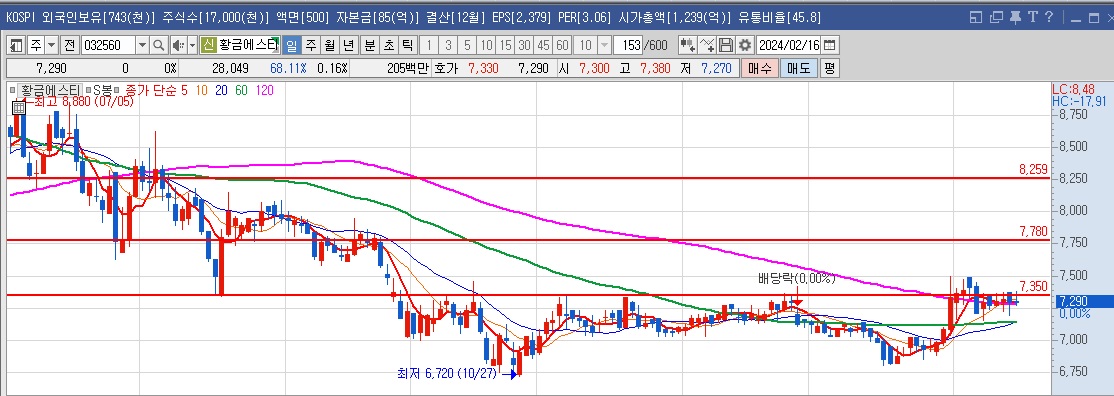Click the S봉 legend label

tap(103, 90)
